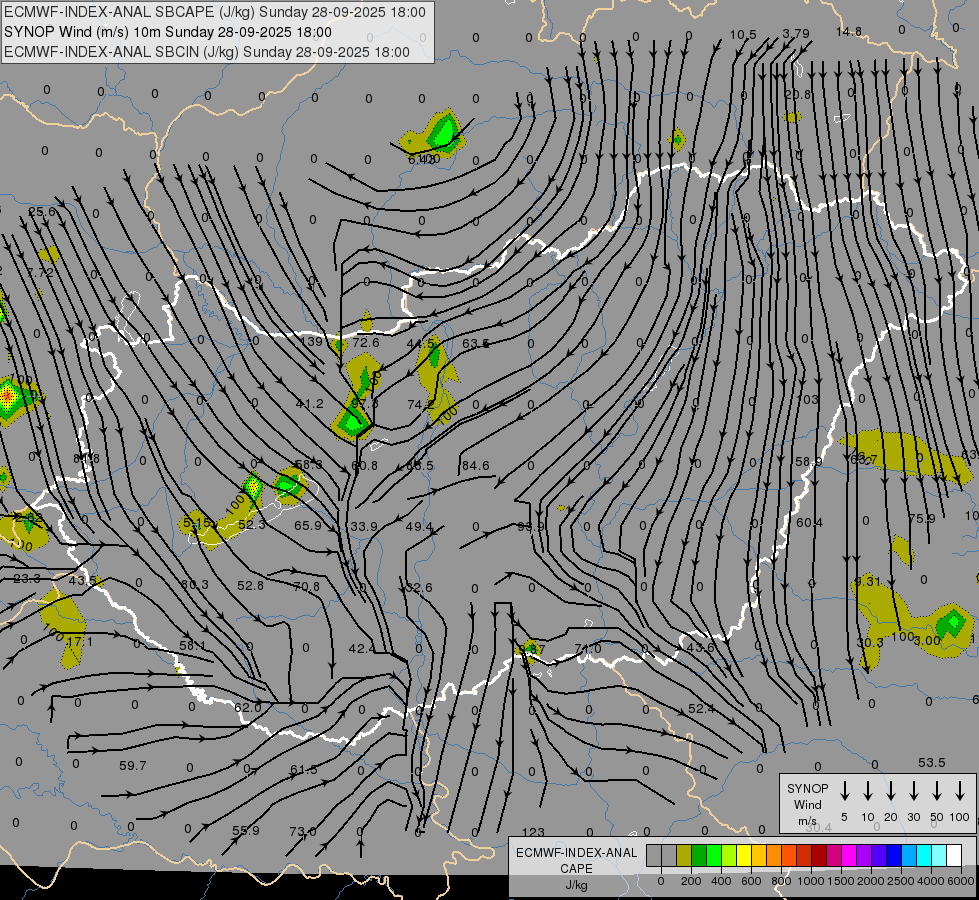
Task: Click the 42.4 value on the map
Action: [362, 649]
